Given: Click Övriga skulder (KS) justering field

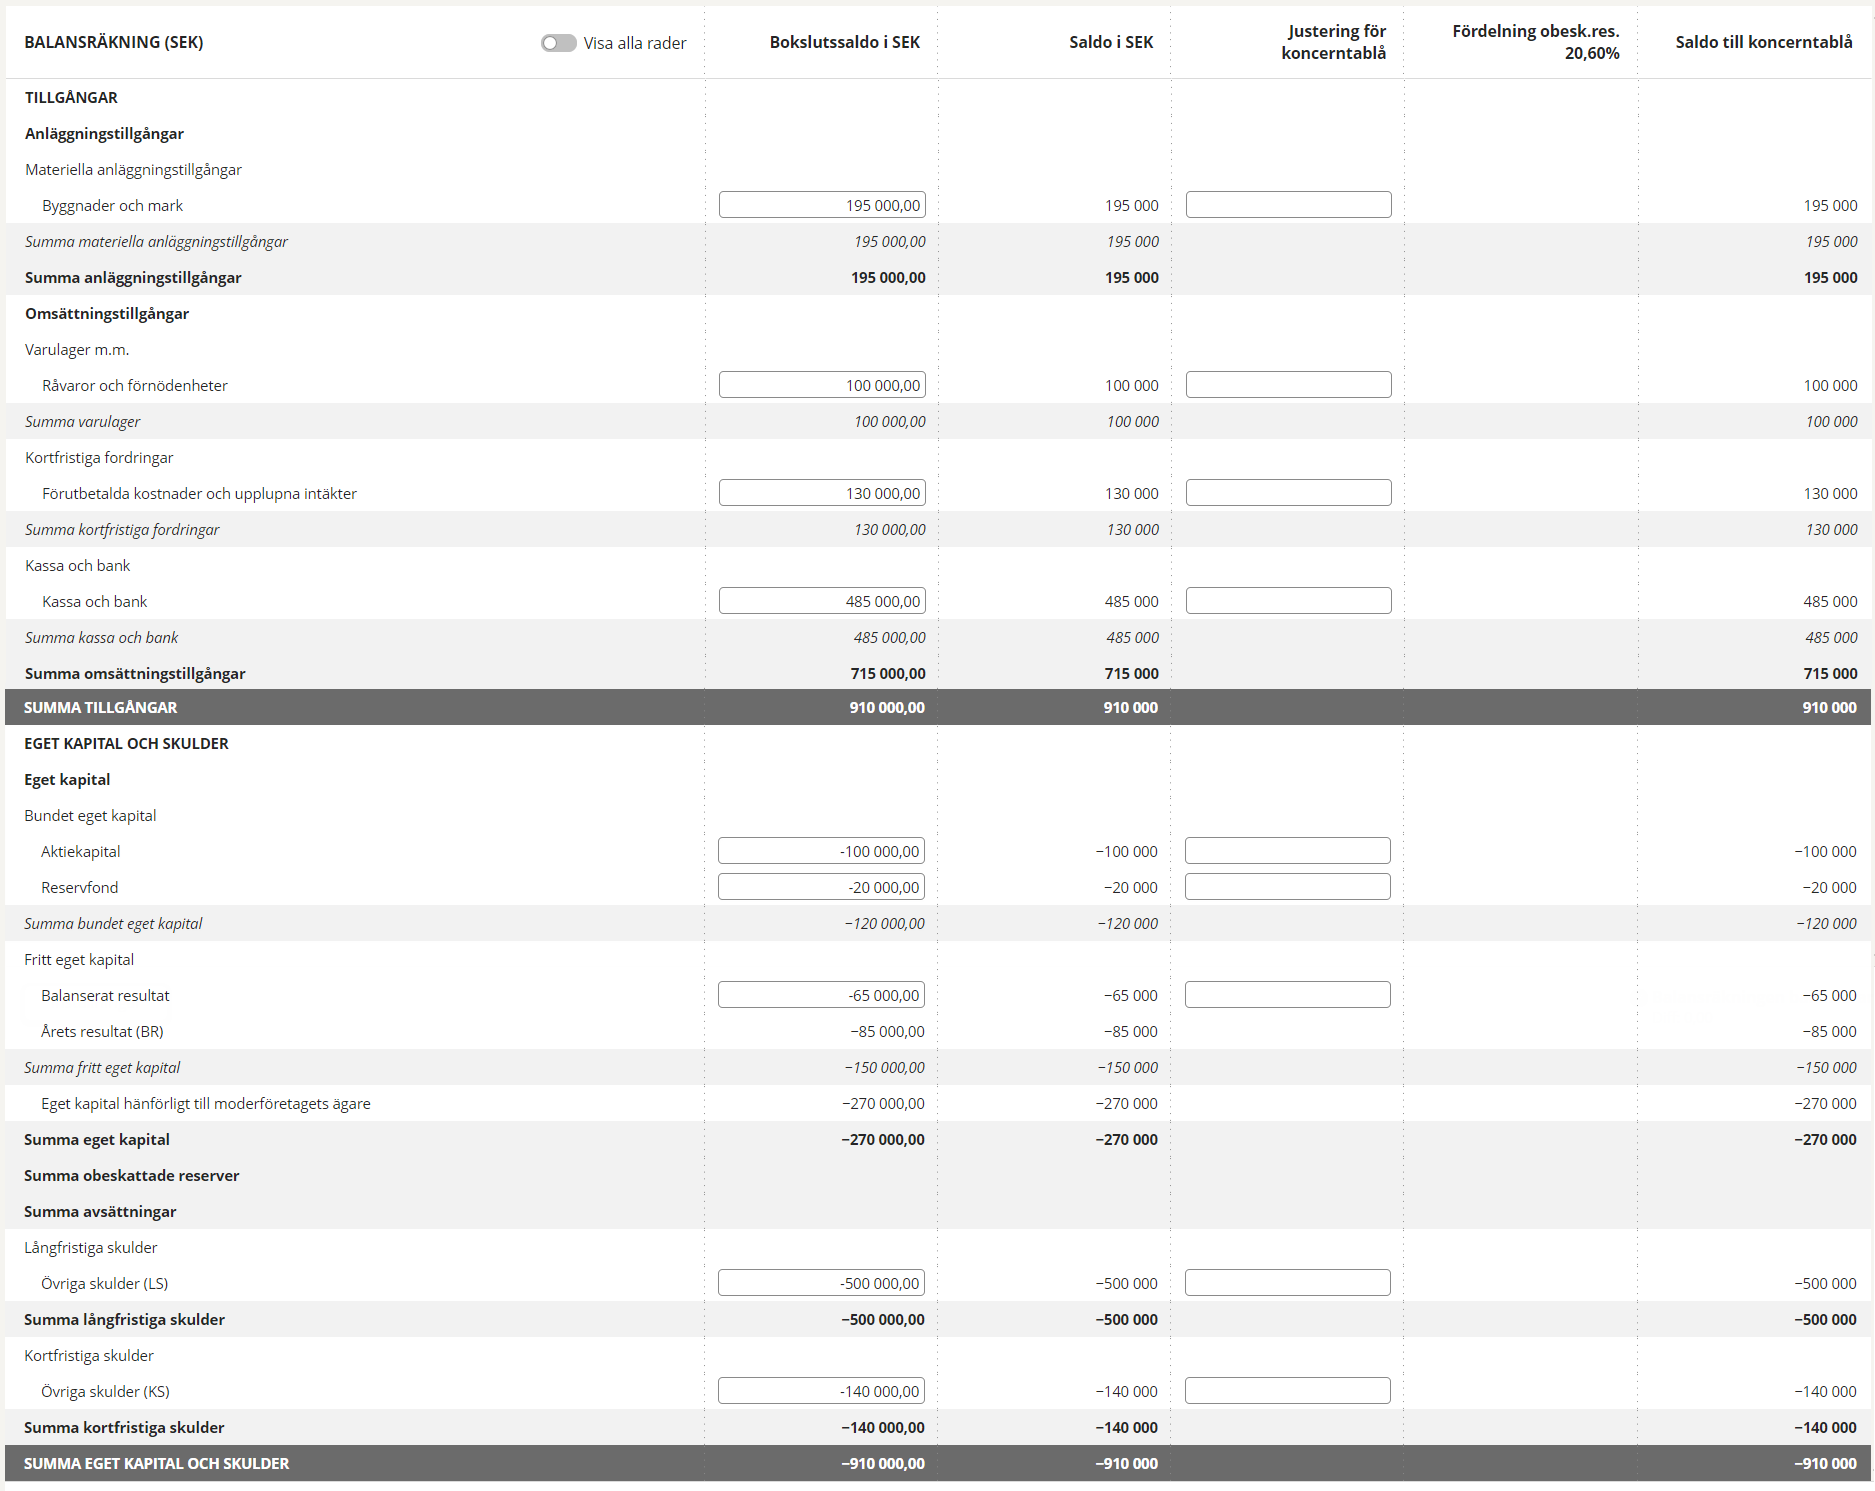Looking at the screenshot, I should (x=1287, y=1391).
